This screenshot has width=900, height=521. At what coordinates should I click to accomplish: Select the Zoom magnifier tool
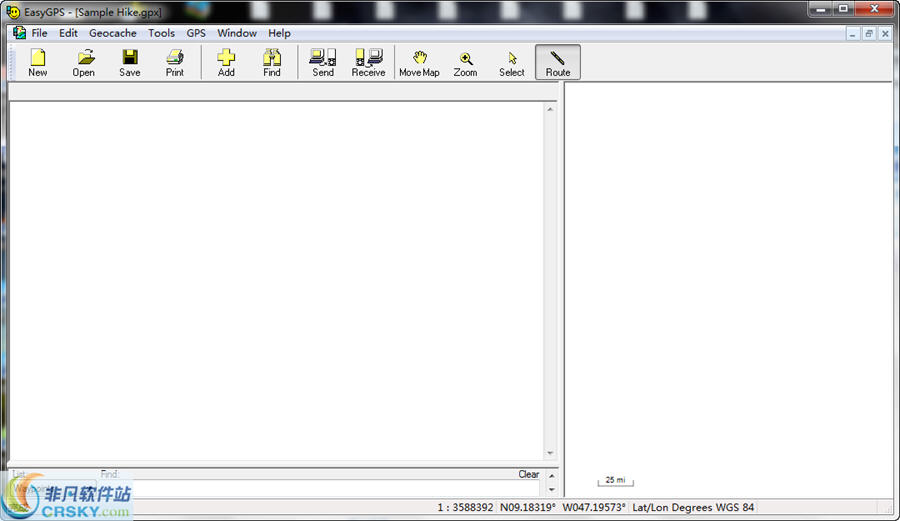(x=465, y=63)
